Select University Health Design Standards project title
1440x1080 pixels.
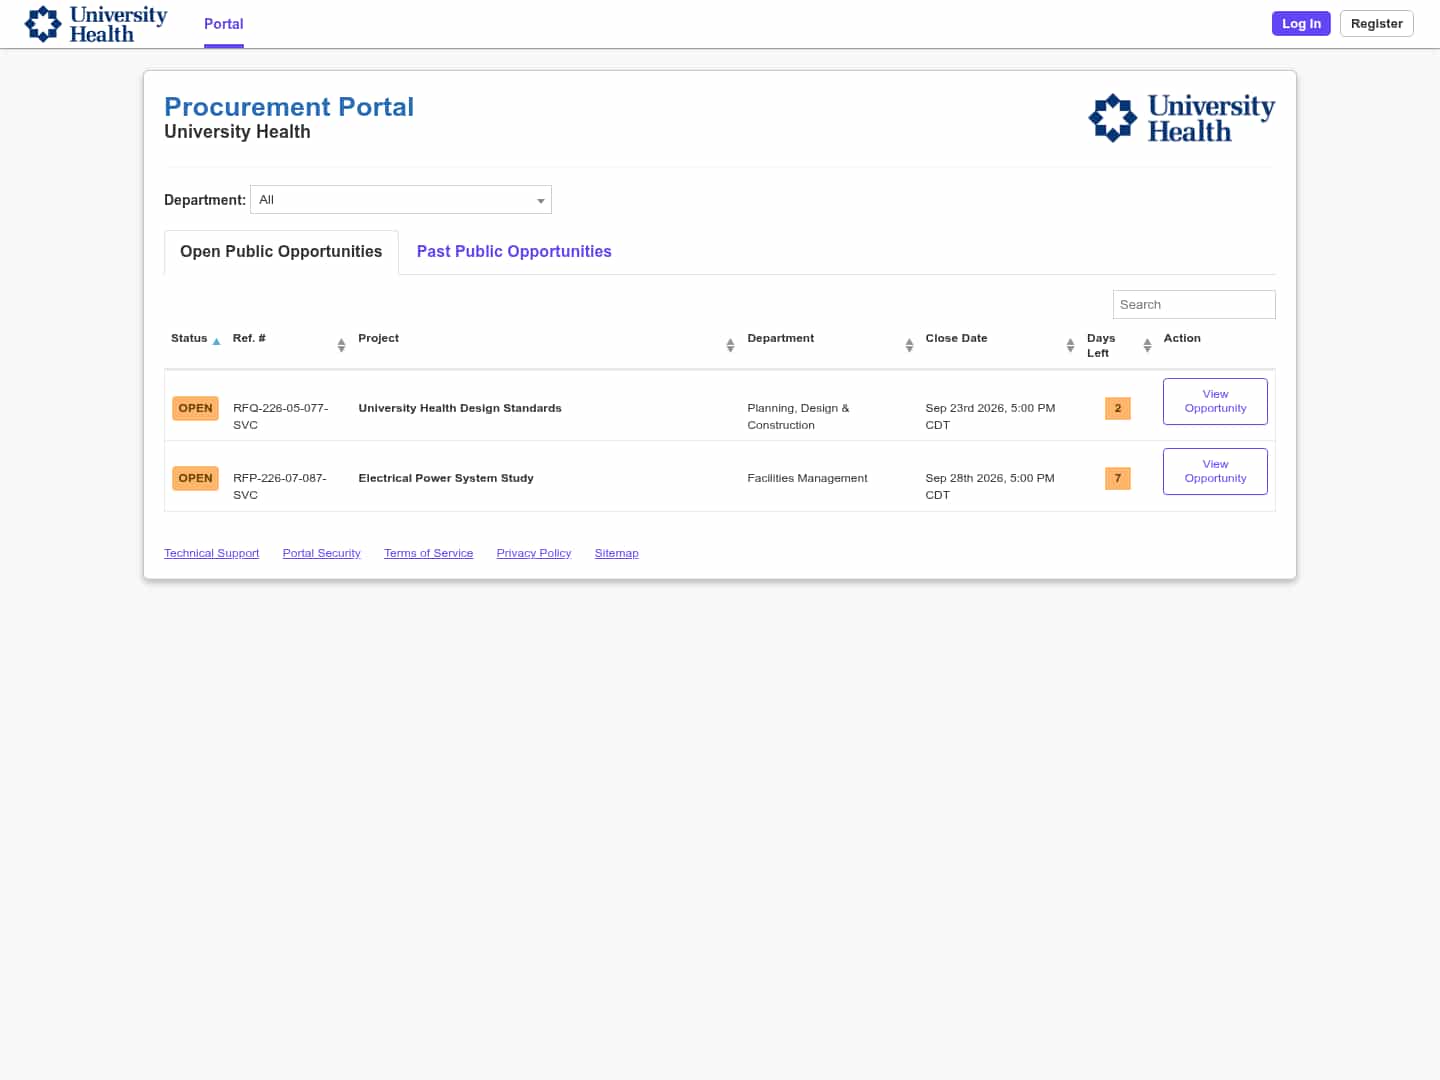click(x=460, y=408)
